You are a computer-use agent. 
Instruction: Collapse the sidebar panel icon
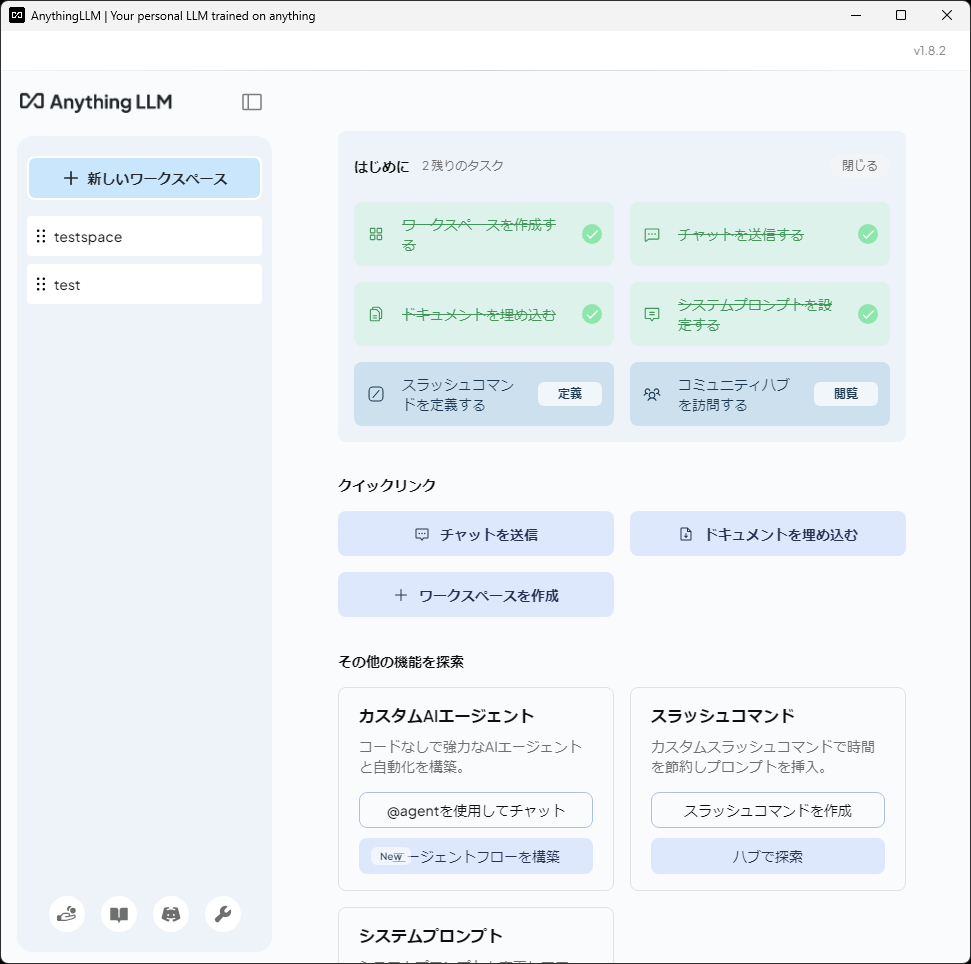click(x=252, y=101)
